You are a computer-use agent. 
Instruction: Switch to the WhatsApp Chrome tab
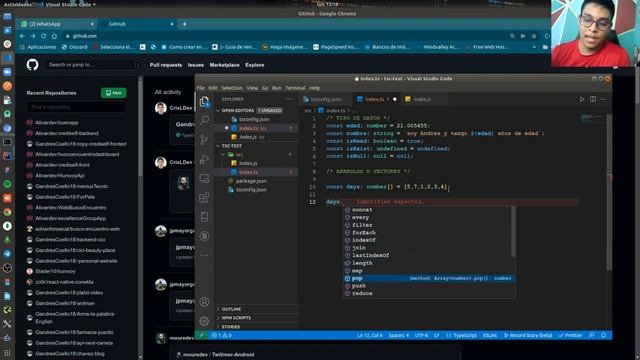coord(57,24)
